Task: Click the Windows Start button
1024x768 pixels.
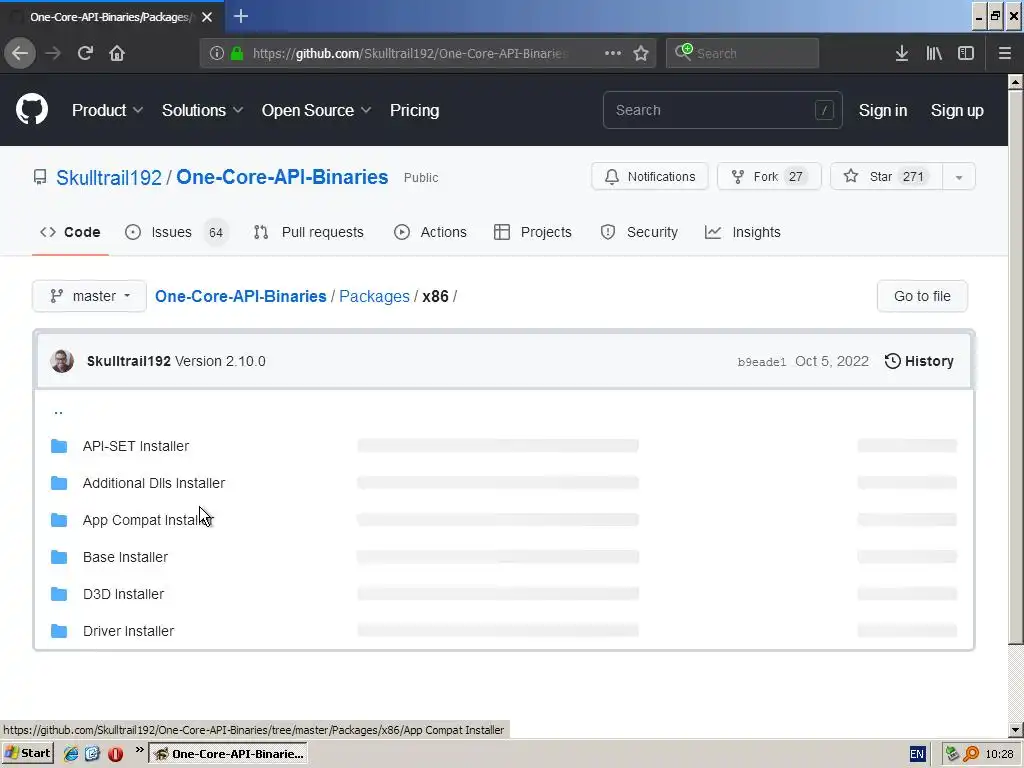Action: 27,754
